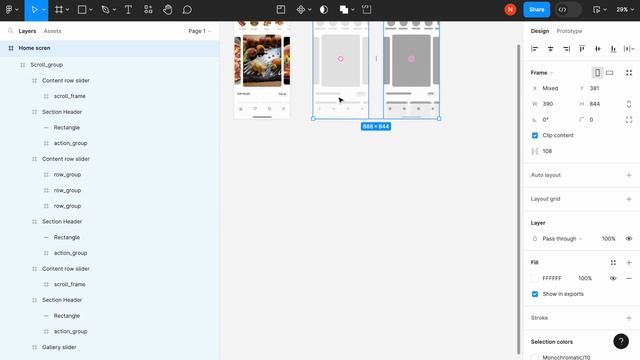Toggle layer visibility eye icon
The width and height of the screenshot is (640, 360).
pyautogui.click(x=629, y=239)
